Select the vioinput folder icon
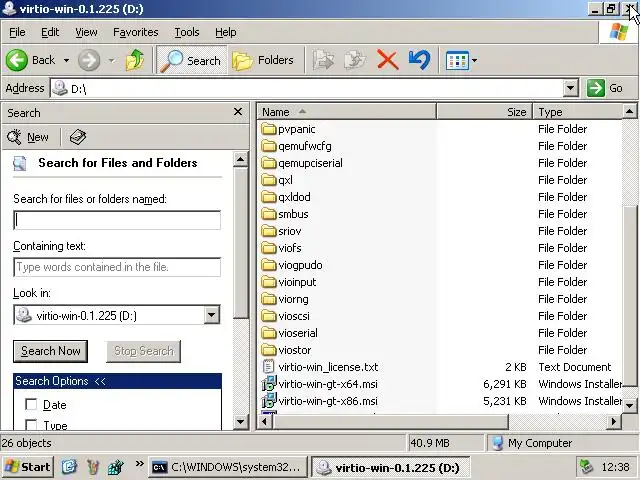Viewport: 640px width, 480px height. tap(269, 282)
